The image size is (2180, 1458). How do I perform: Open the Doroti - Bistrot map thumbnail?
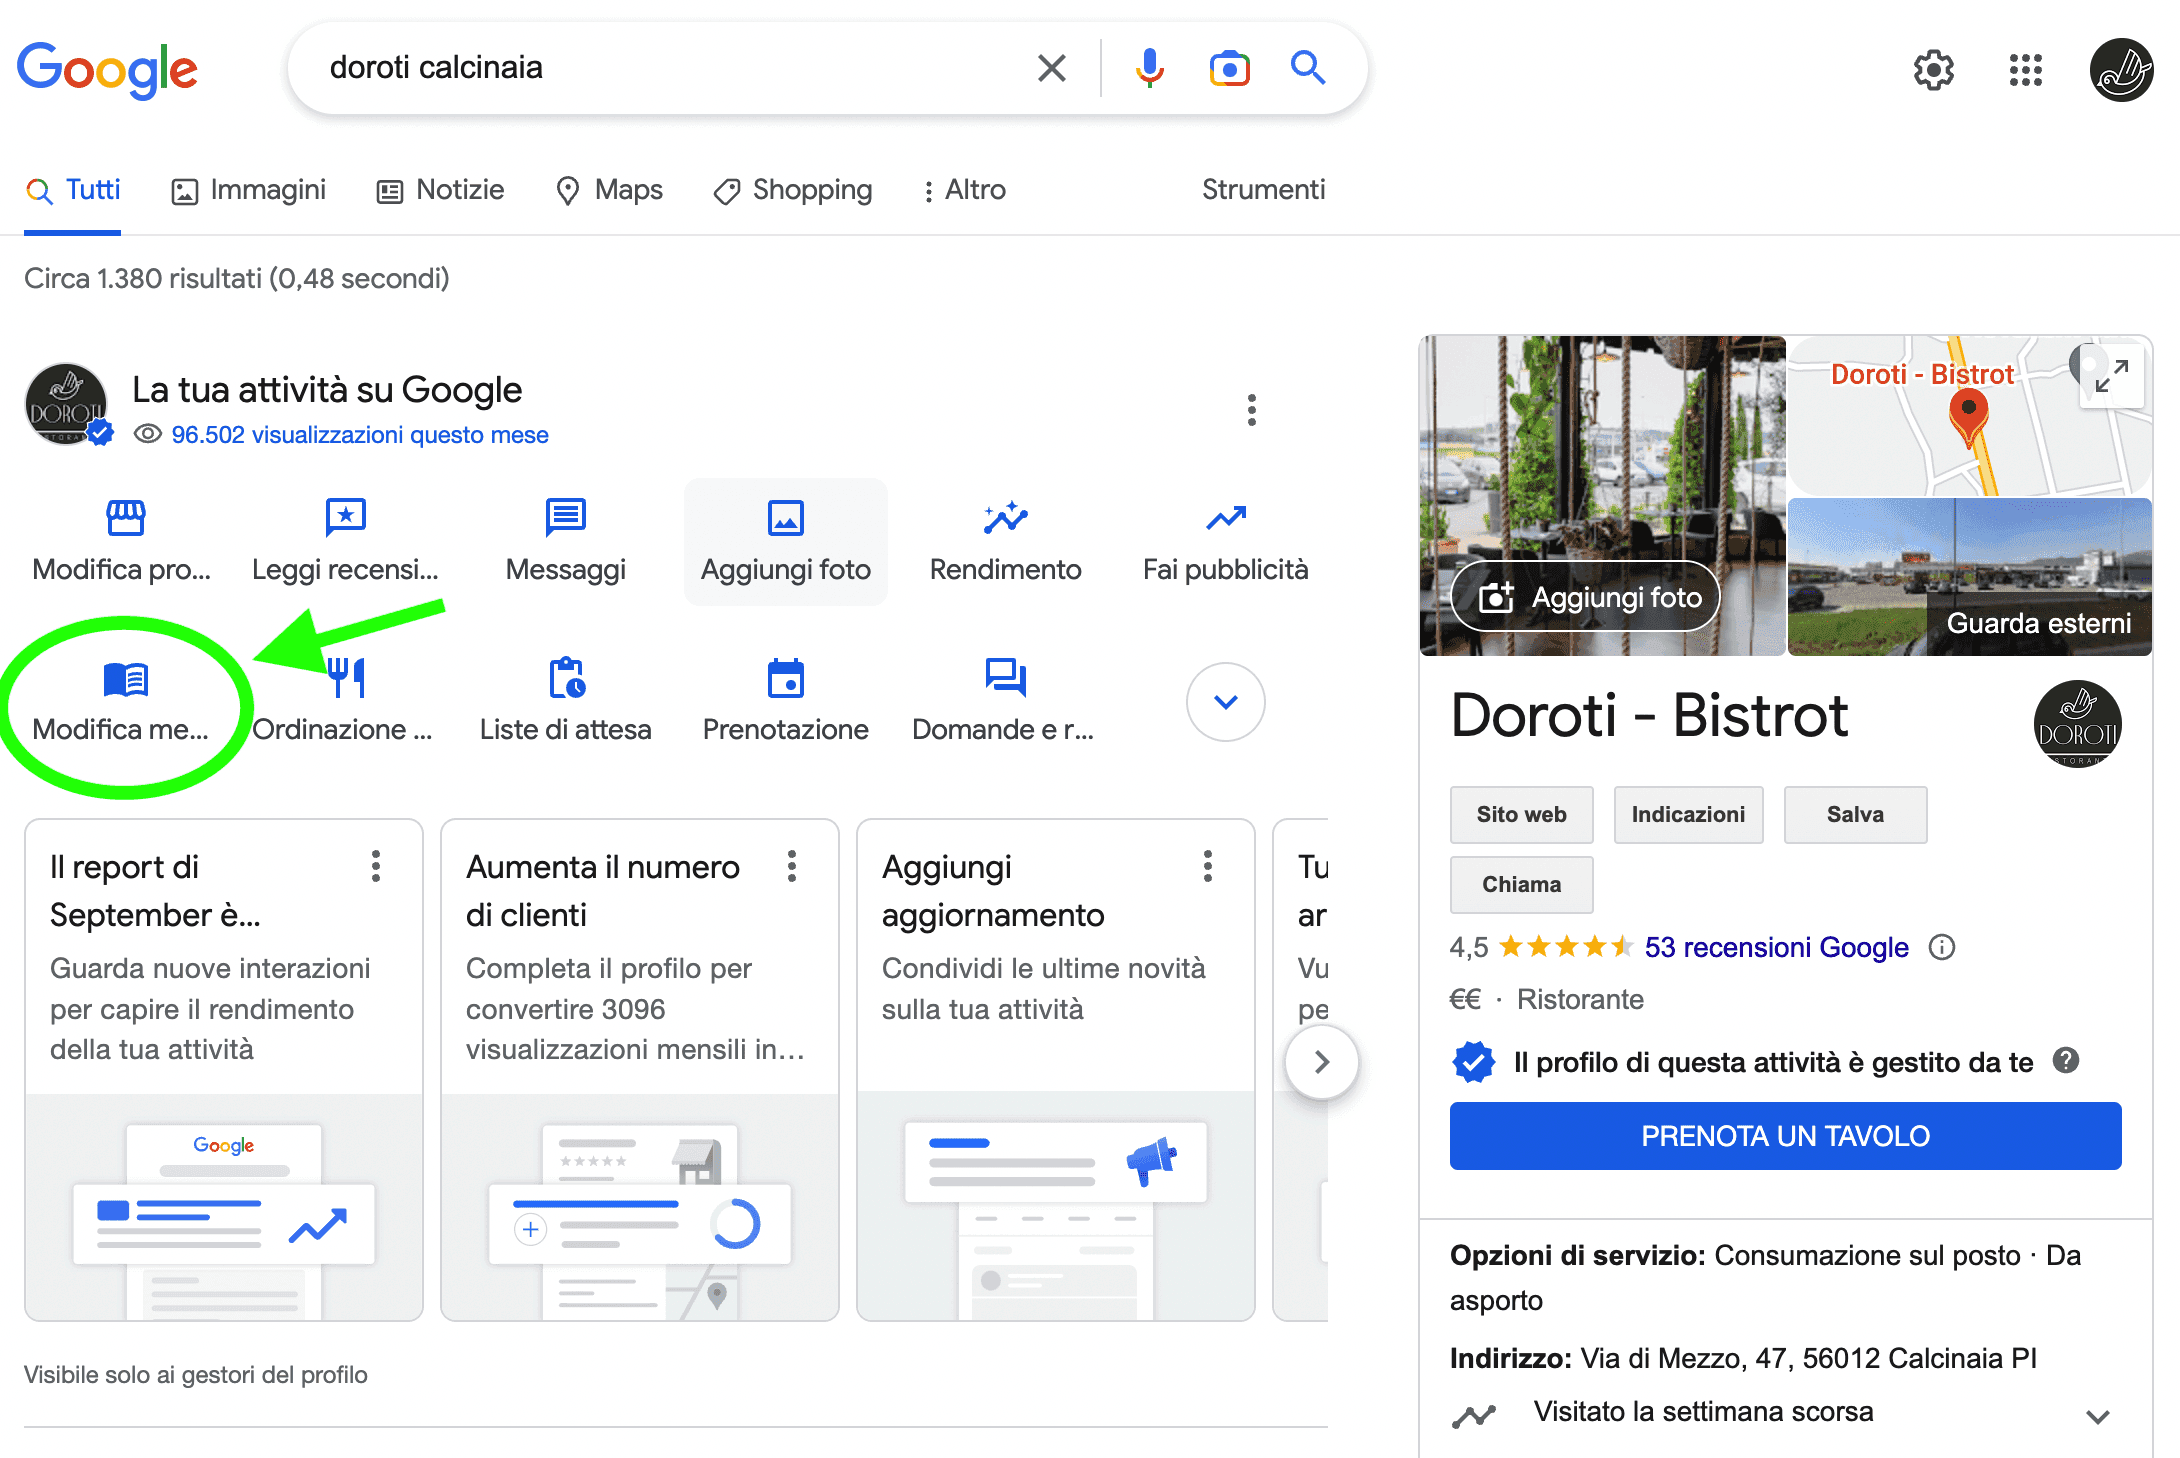[x=1969, y=416]
